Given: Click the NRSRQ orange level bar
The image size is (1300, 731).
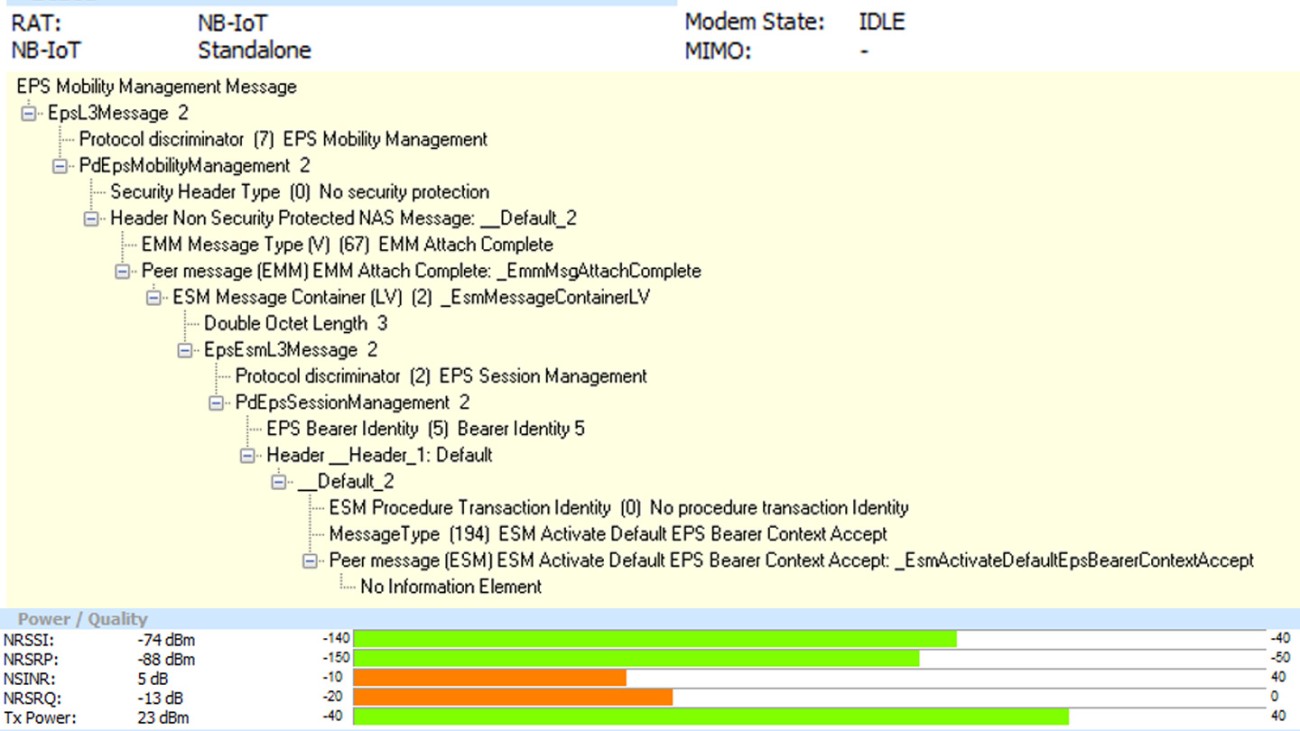Looking at the screenshot, I should point(513,698).
